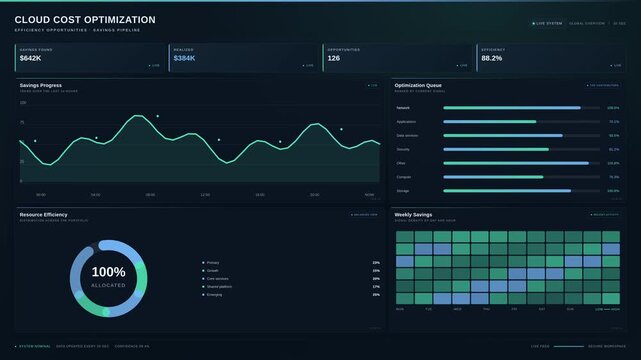Click the Network progress bar

521,108
